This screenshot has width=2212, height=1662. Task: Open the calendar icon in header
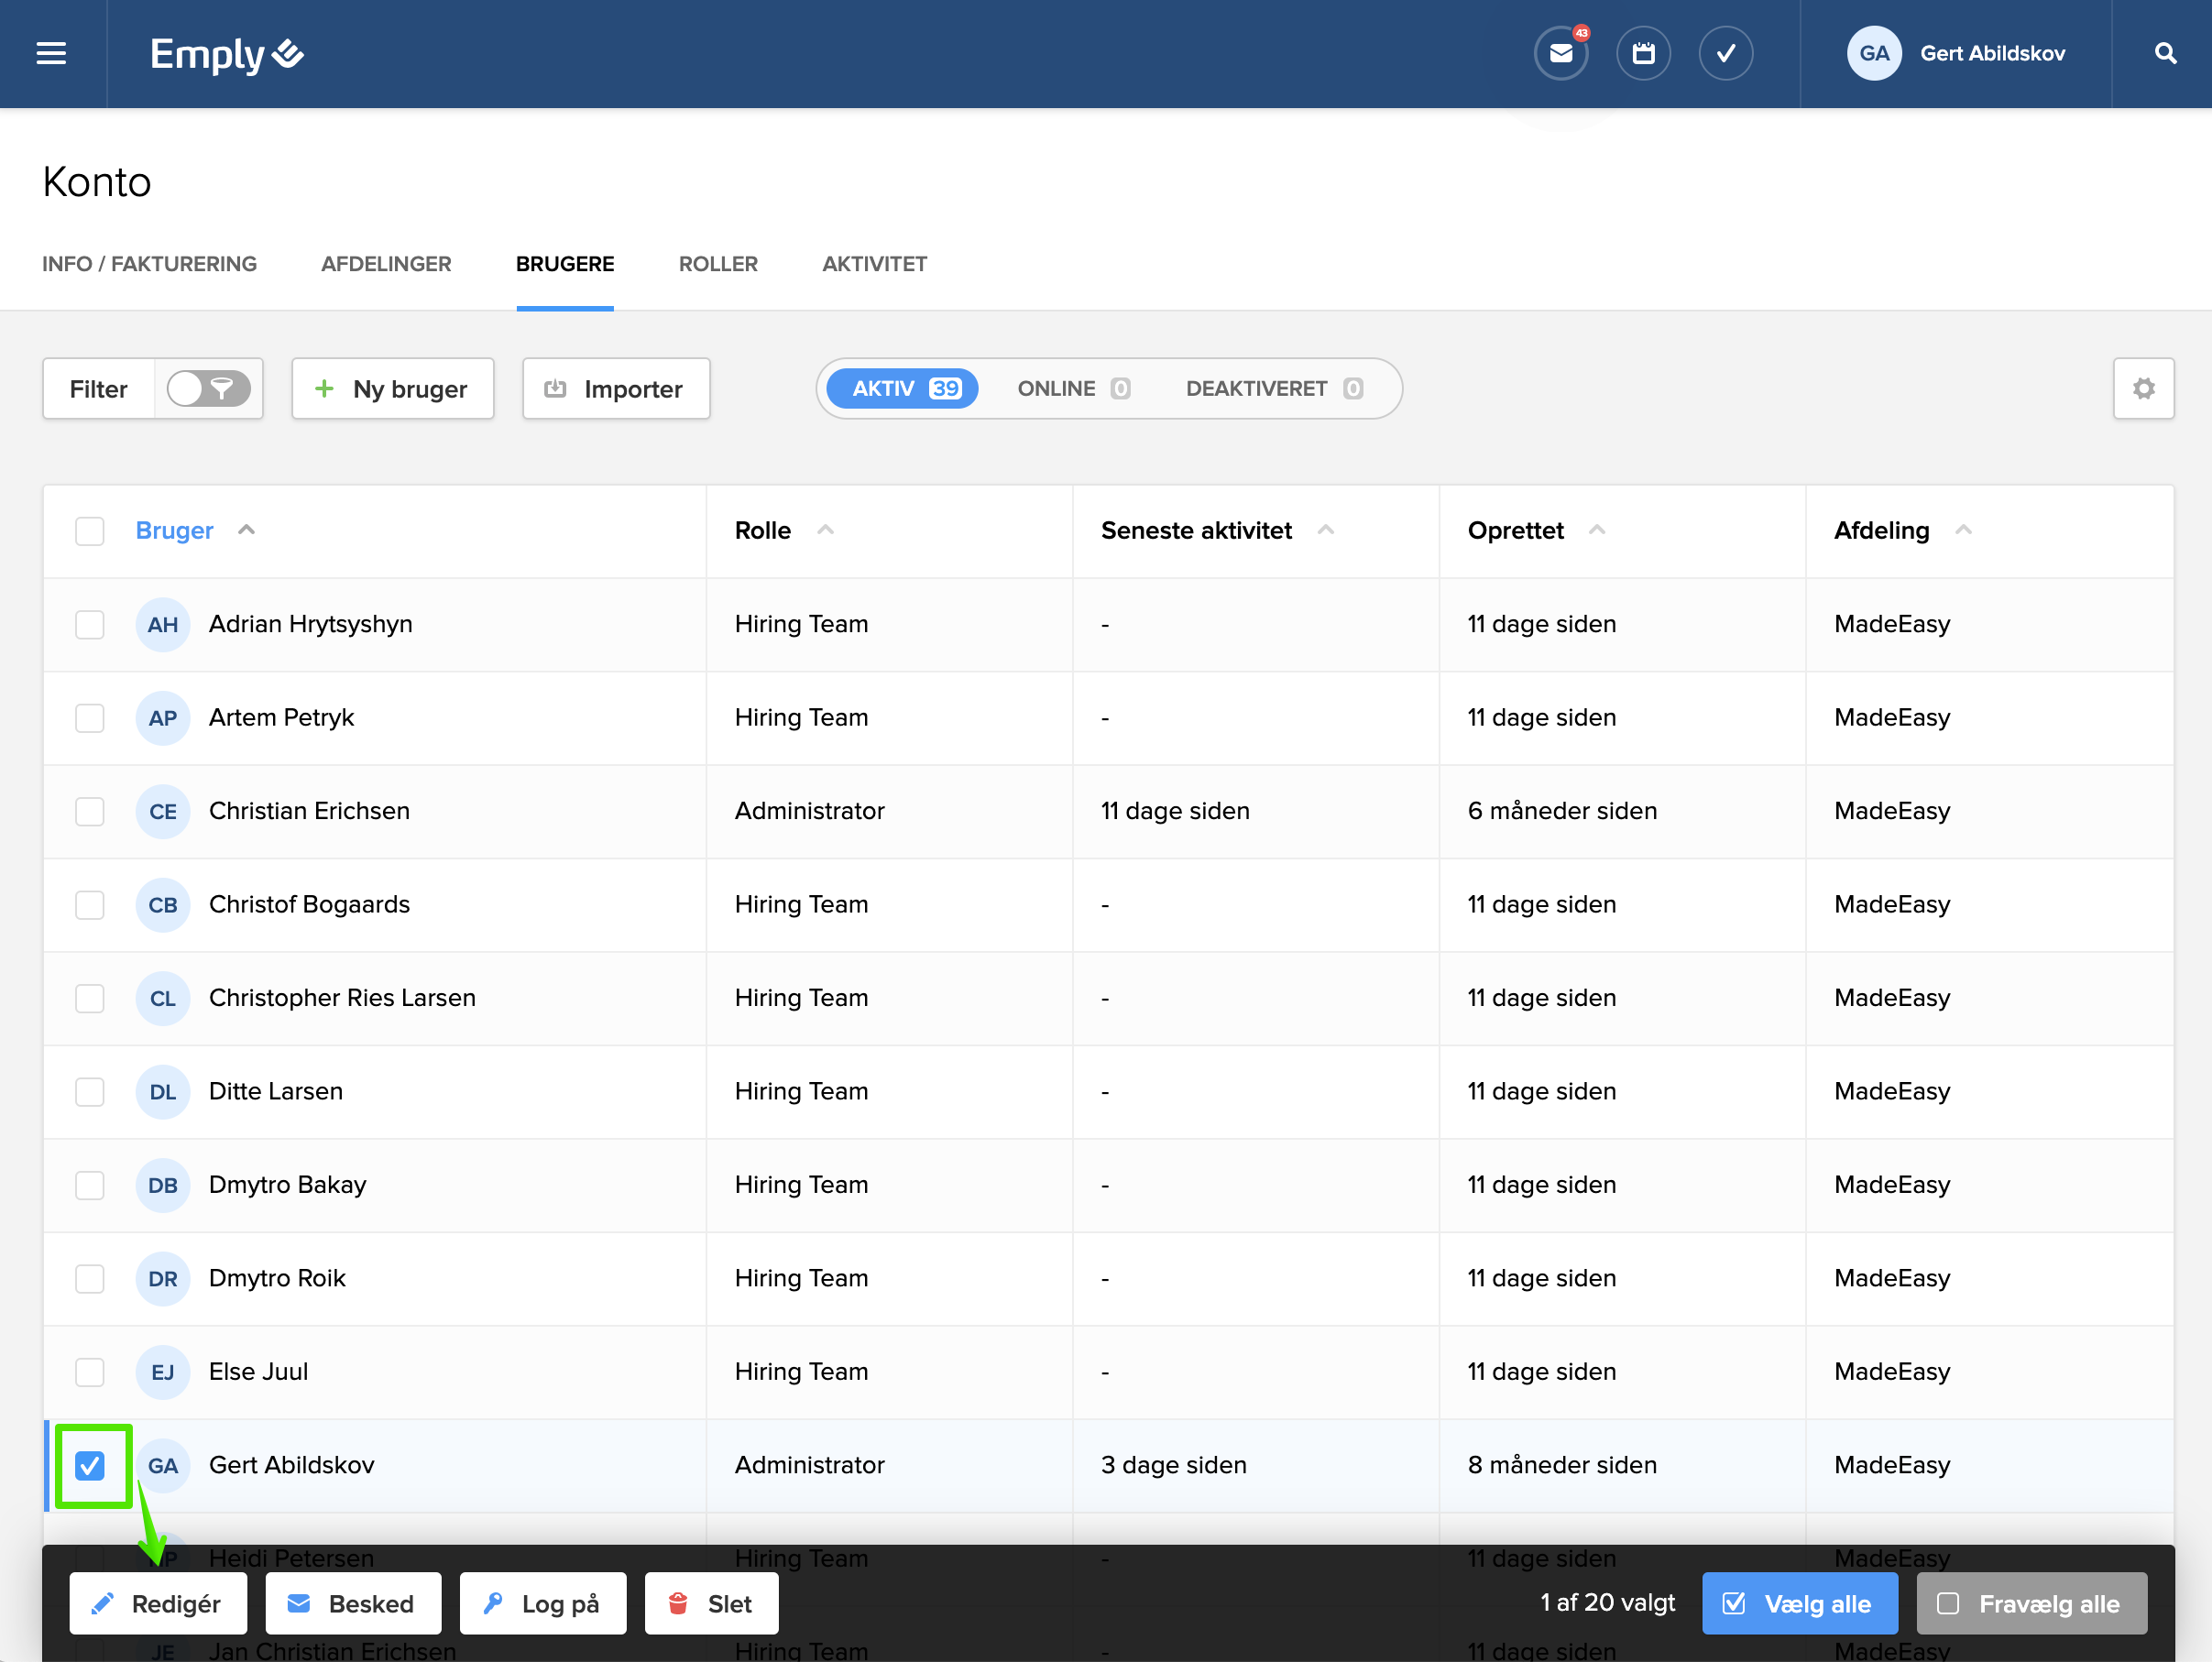coord(1643,54)
